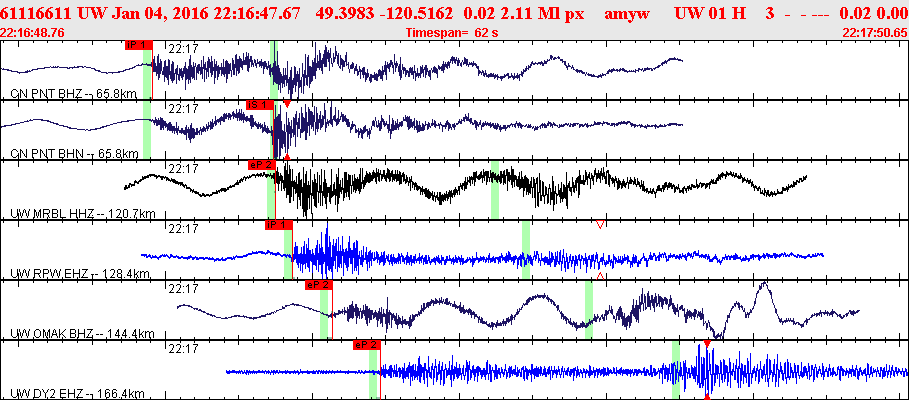Viewport: 909px width, 400px height.
Task: Click the second green bar on MRBL HHZ
Action: [494, 189]
